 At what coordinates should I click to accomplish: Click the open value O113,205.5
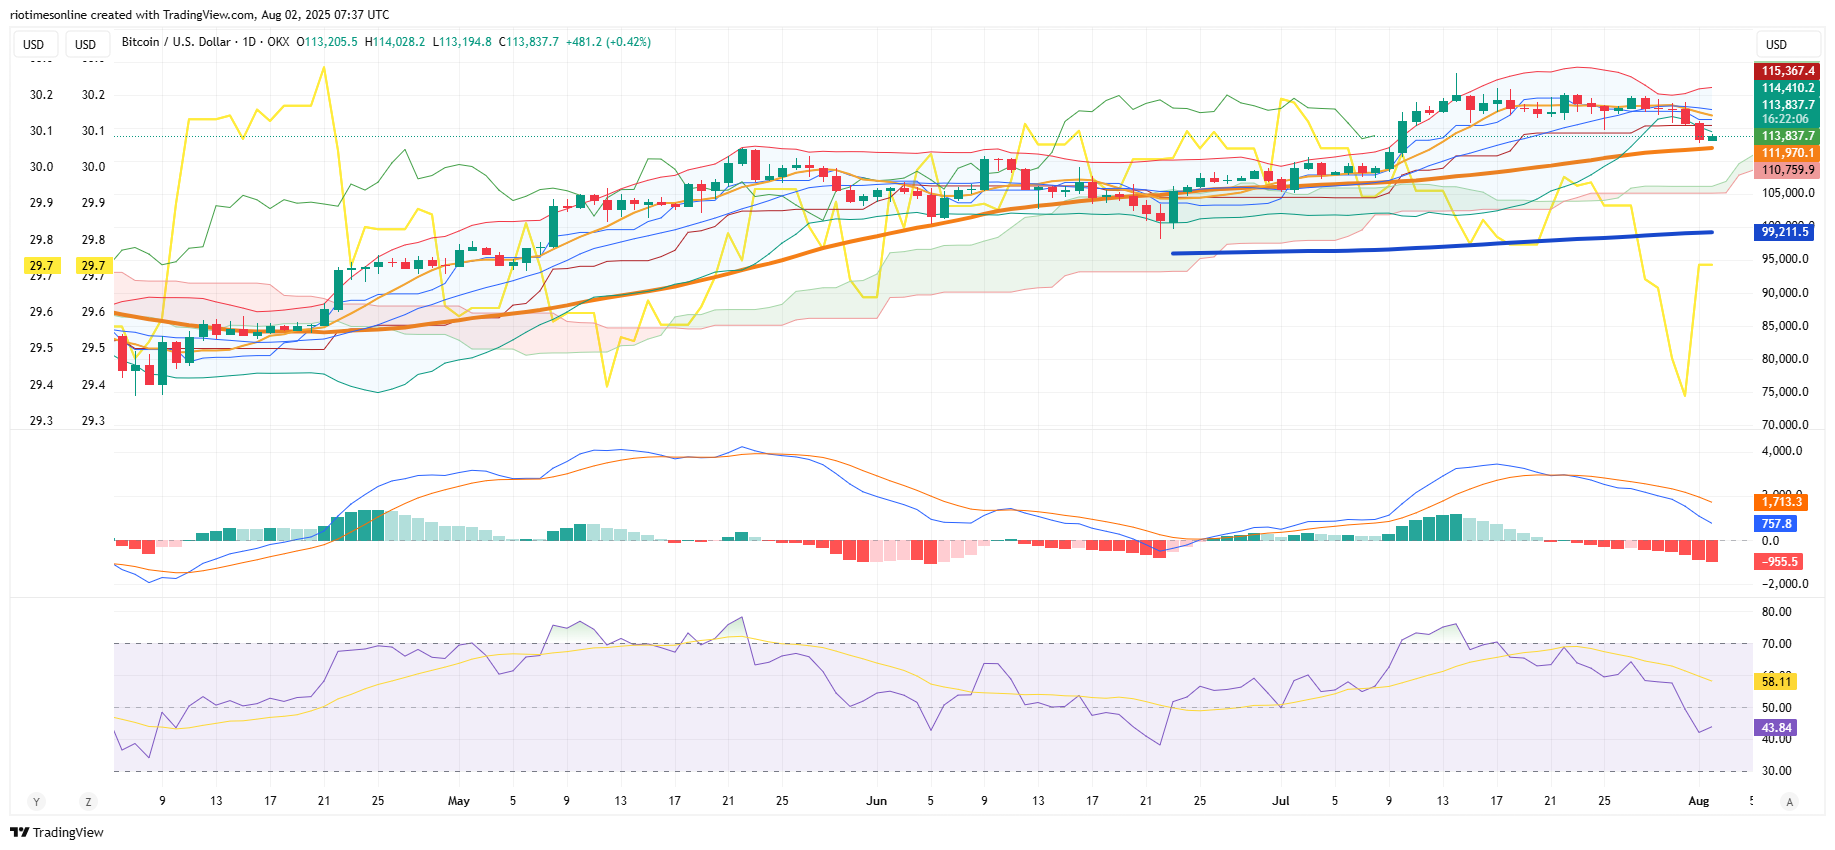pyautogui.click(x=327, y=42)
